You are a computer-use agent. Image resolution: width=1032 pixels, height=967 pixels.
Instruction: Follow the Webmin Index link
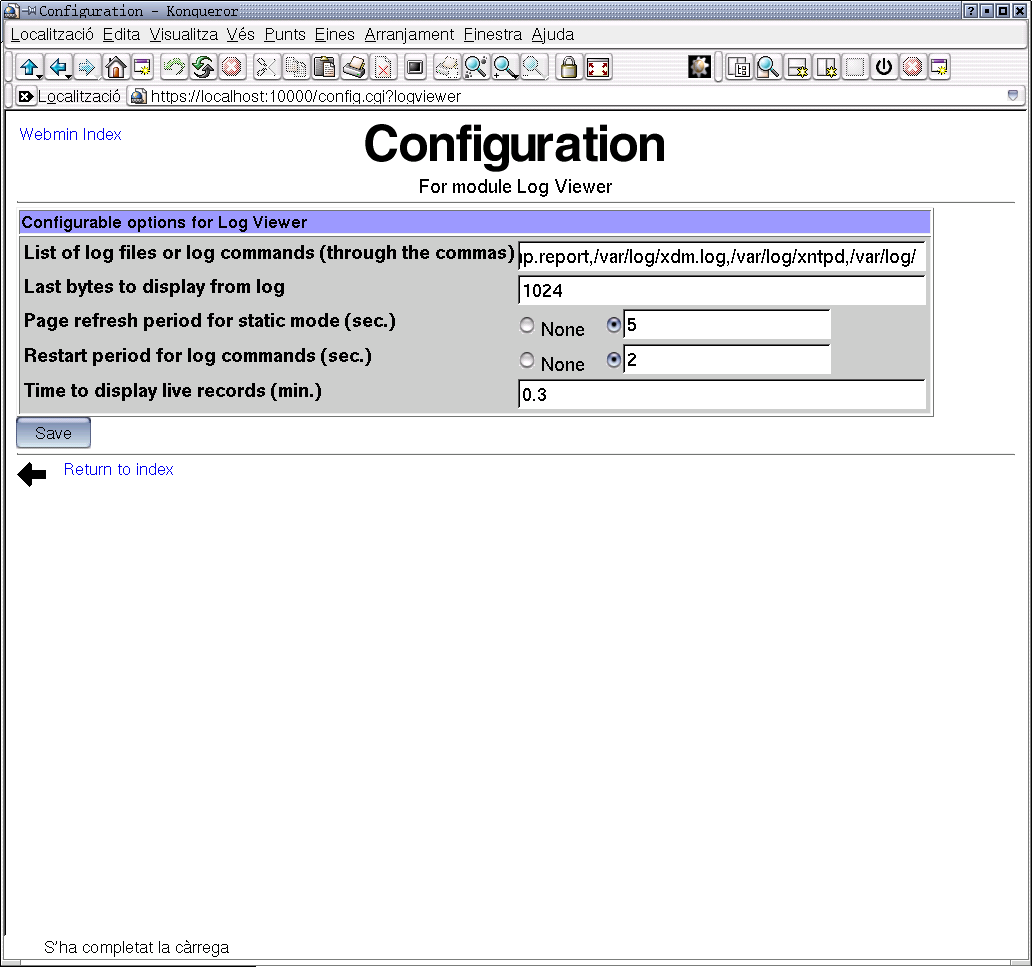[x=70, y=134]
